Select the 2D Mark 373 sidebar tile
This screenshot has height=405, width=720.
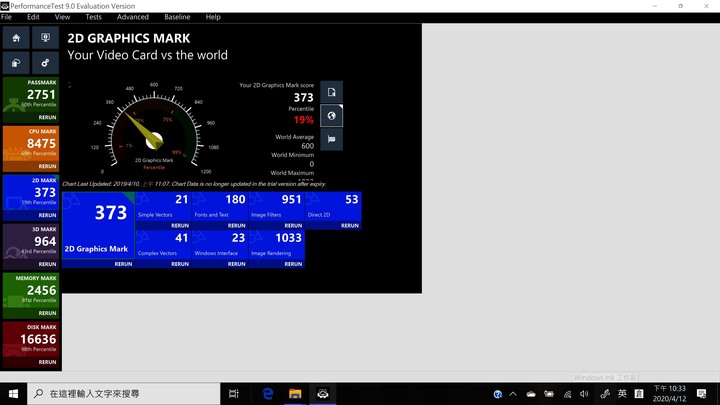[x=31, y=197]
